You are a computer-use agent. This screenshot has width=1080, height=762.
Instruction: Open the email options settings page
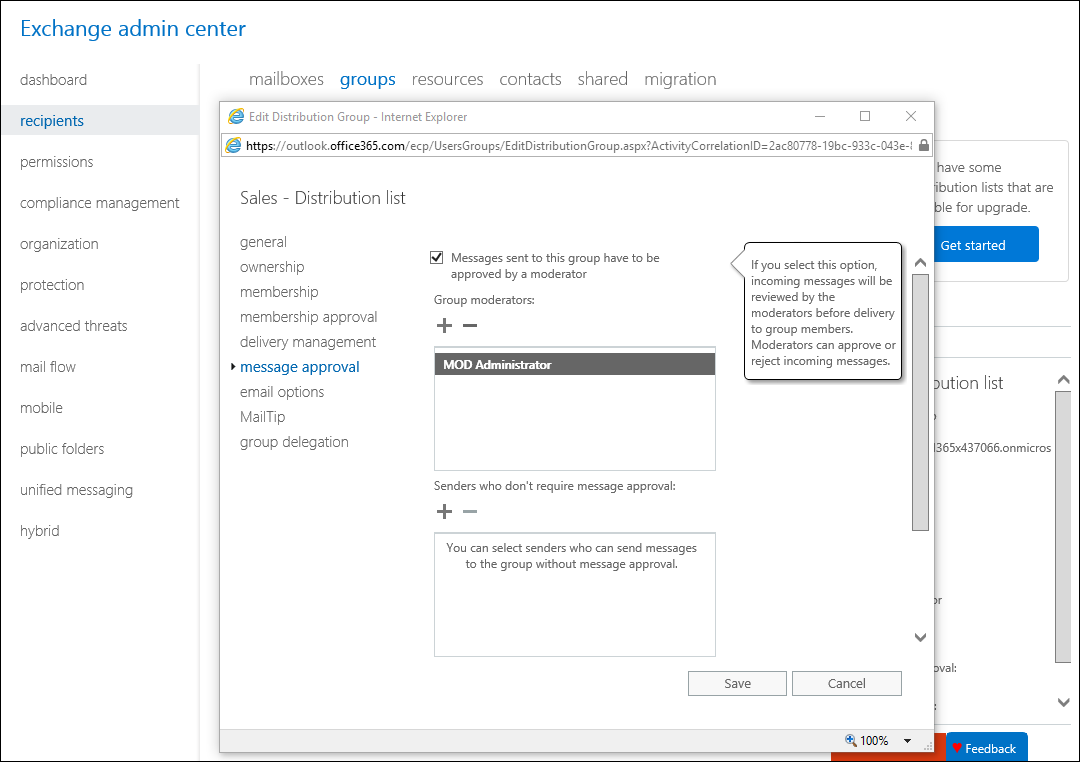(x=281, y=391)
